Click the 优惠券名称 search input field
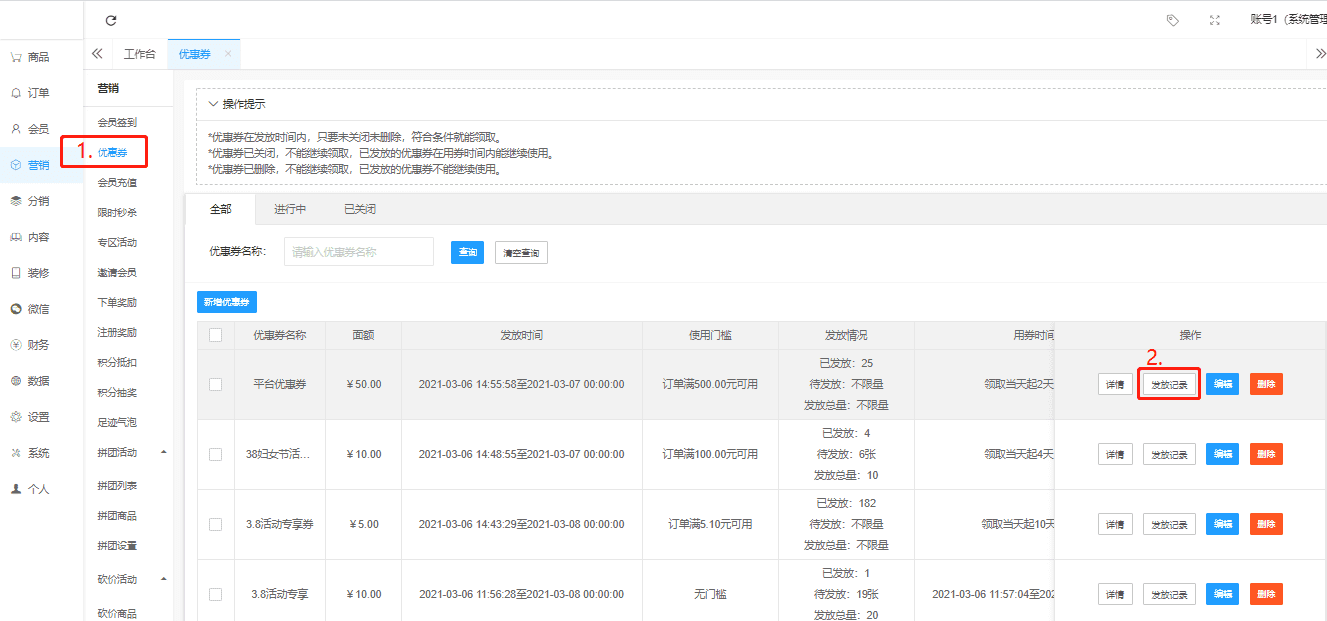 (x=358, y=252)
